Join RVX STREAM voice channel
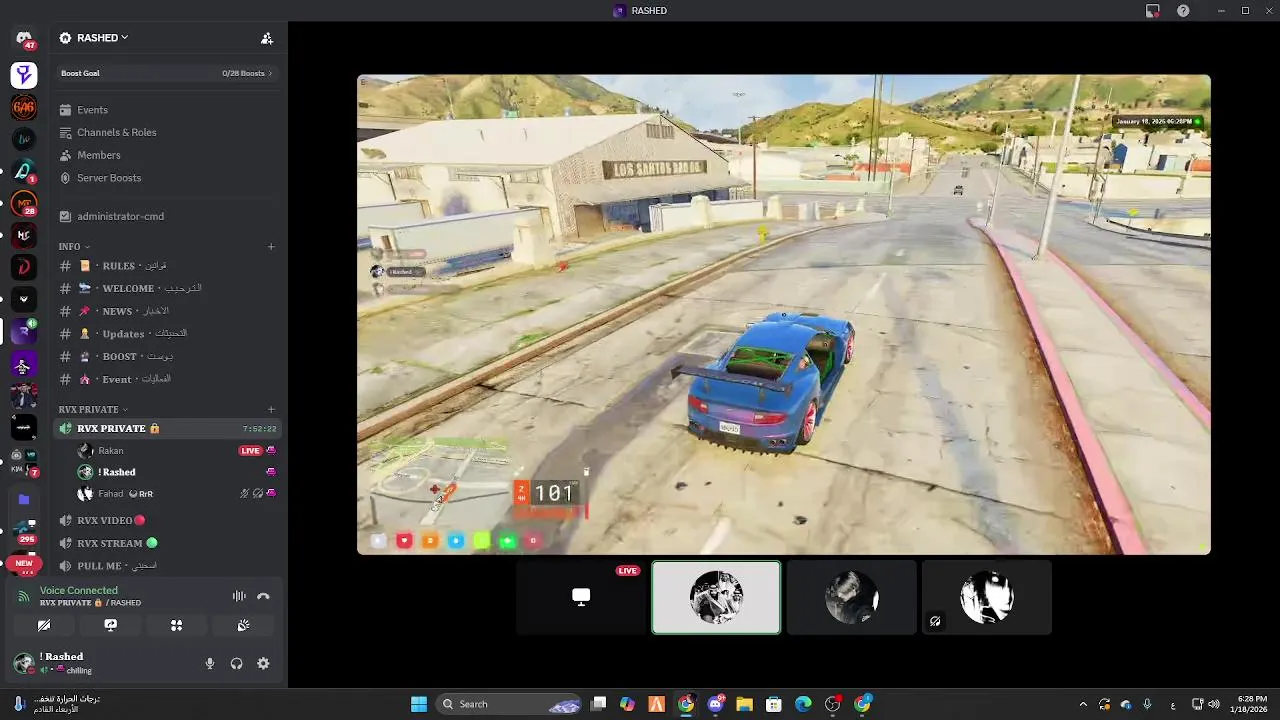 click(166, 543)
